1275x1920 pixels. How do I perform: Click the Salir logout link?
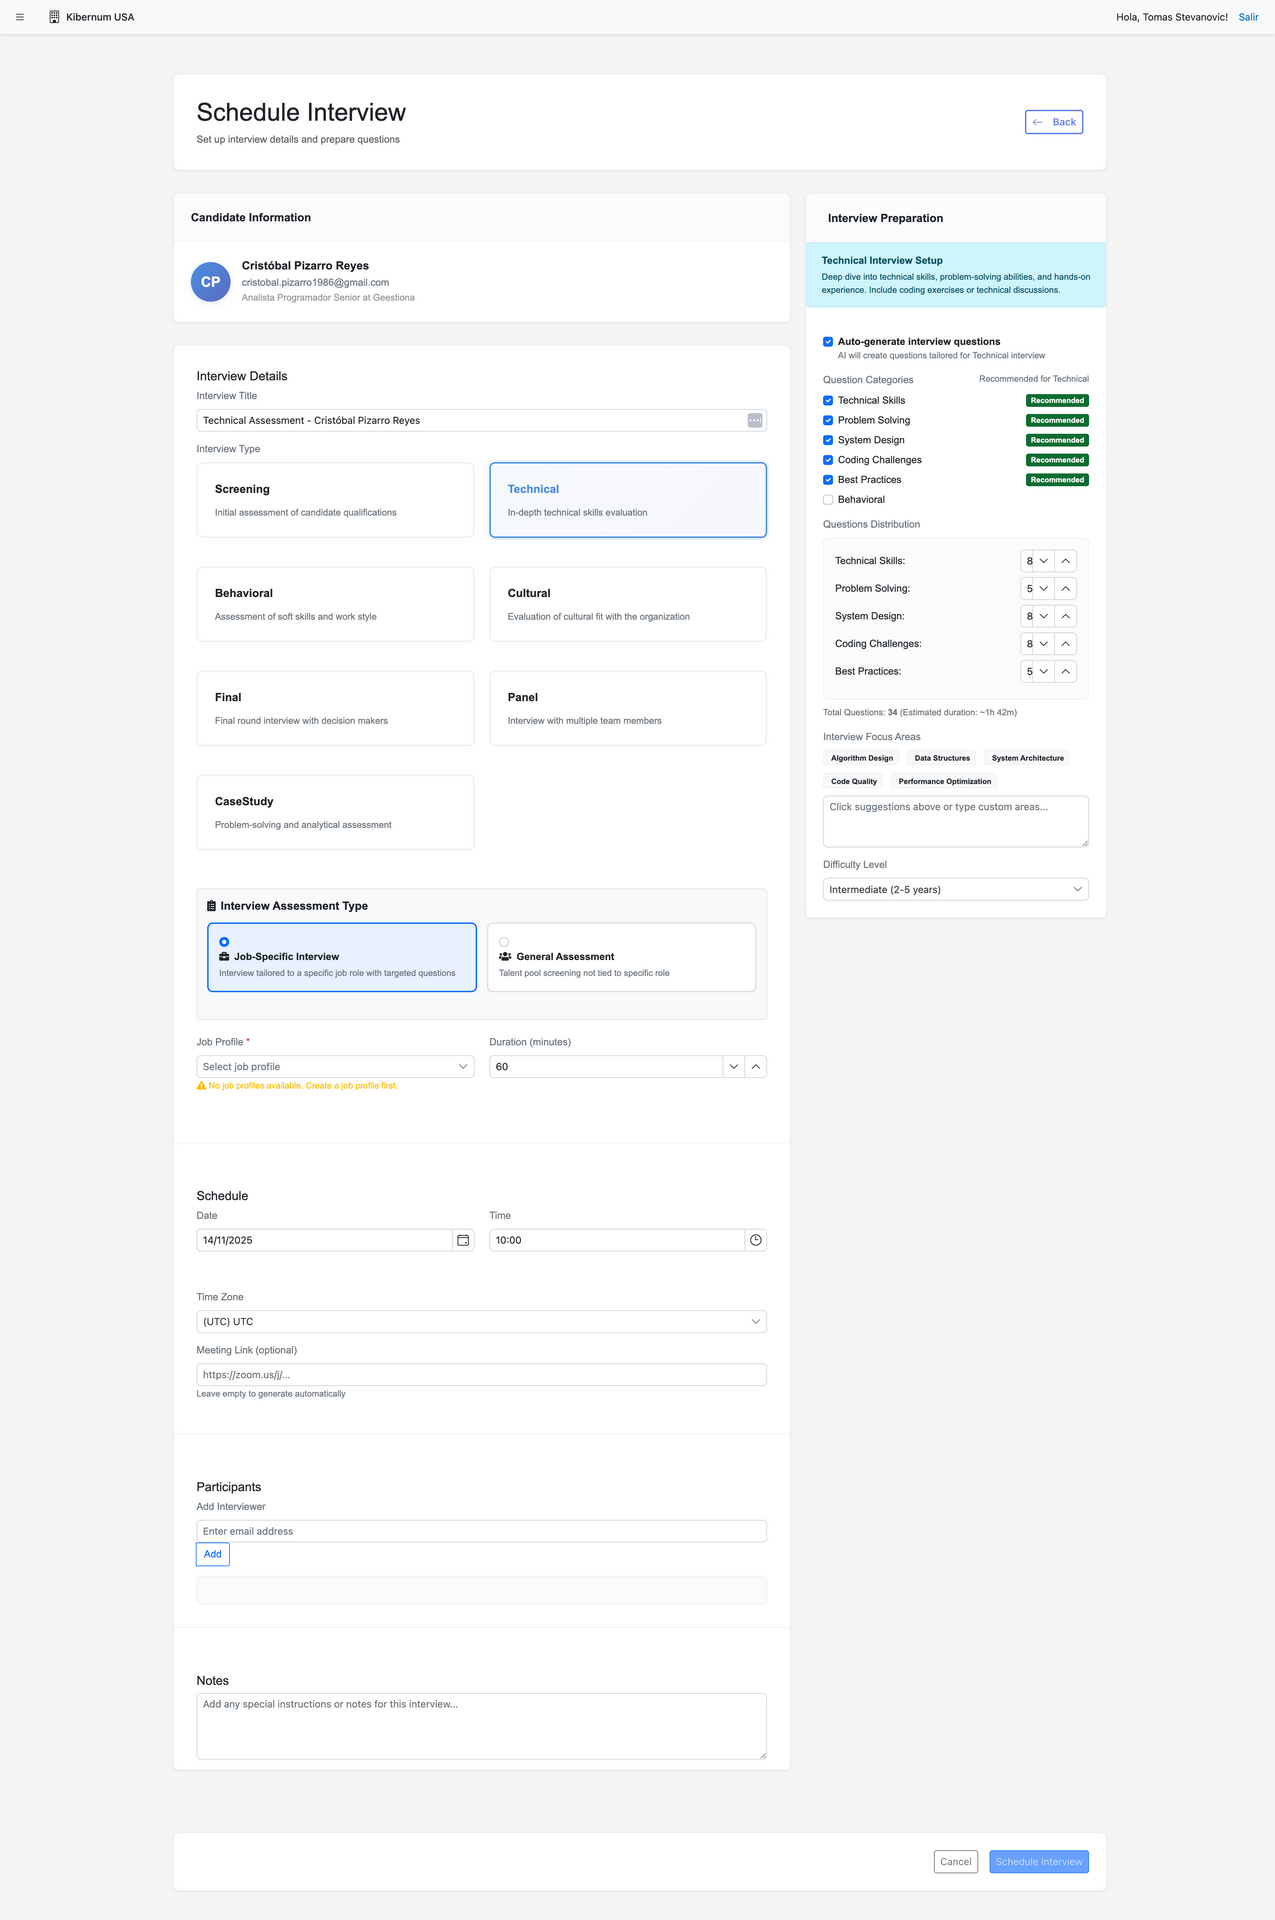click(x=1248, y=17)
